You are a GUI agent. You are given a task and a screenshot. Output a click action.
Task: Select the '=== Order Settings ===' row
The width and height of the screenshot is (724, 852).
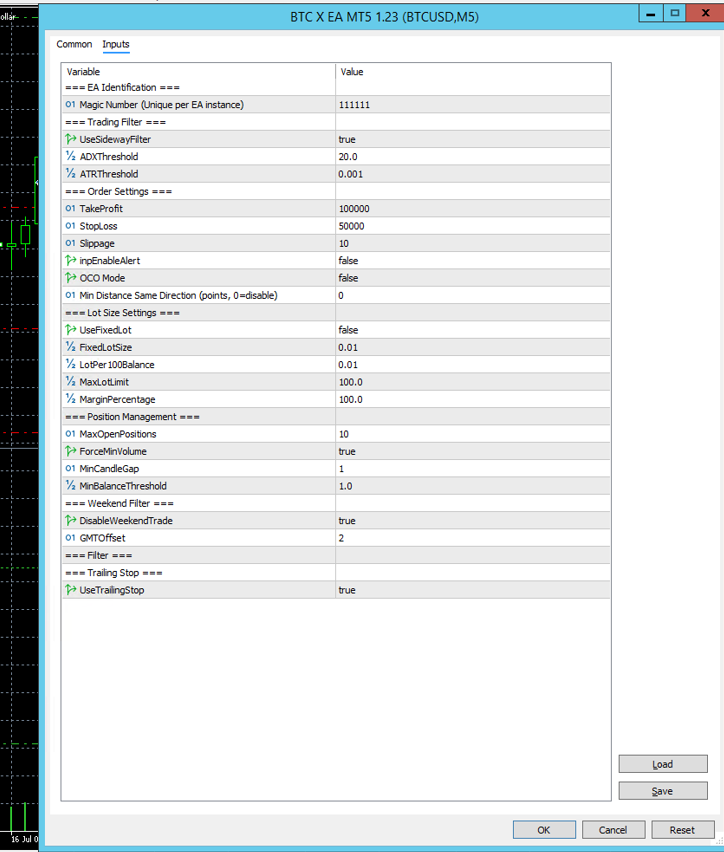[336, 191]
